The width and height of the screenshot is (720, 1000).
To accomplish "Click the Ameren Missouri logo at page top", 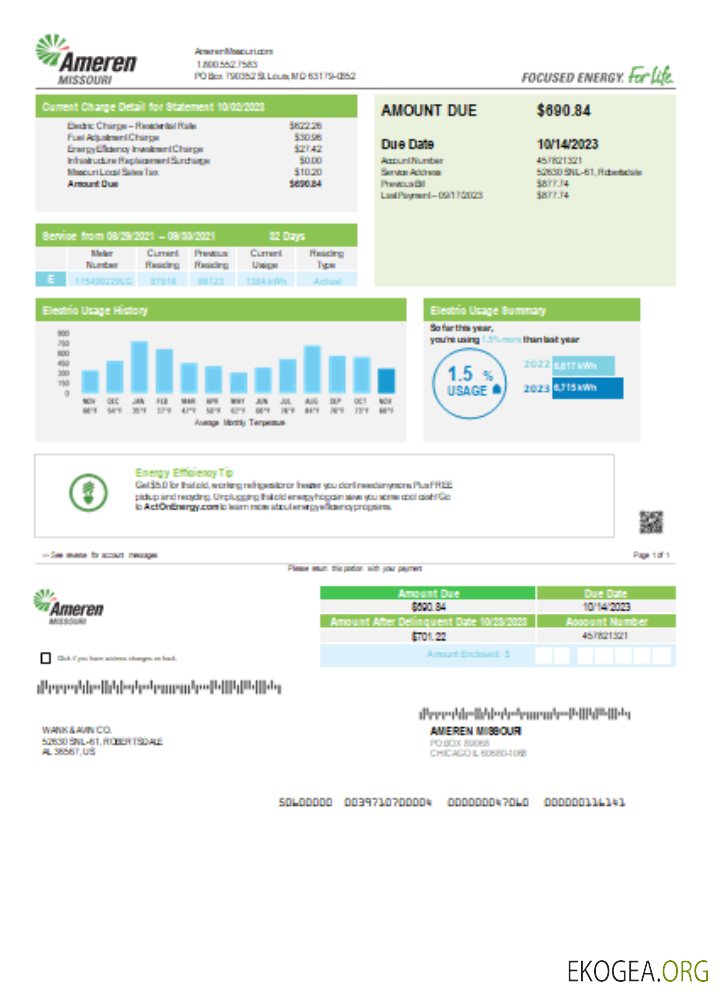I will [x=86, y=59].
